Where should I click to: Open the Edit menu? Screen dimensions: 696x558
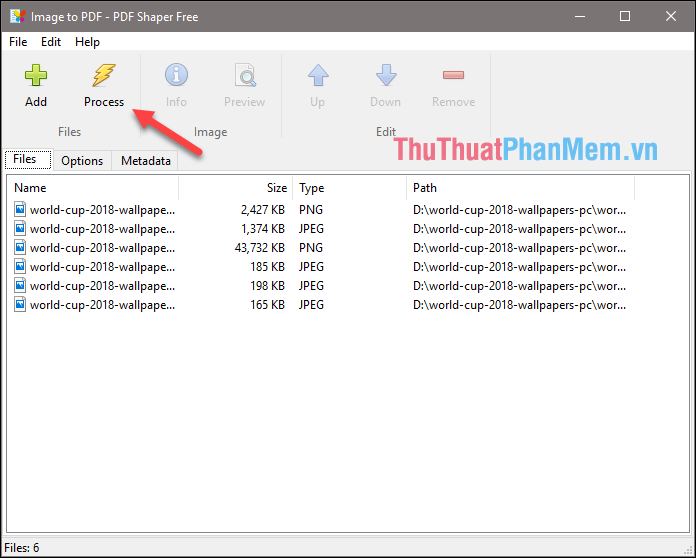click(51, 42)
